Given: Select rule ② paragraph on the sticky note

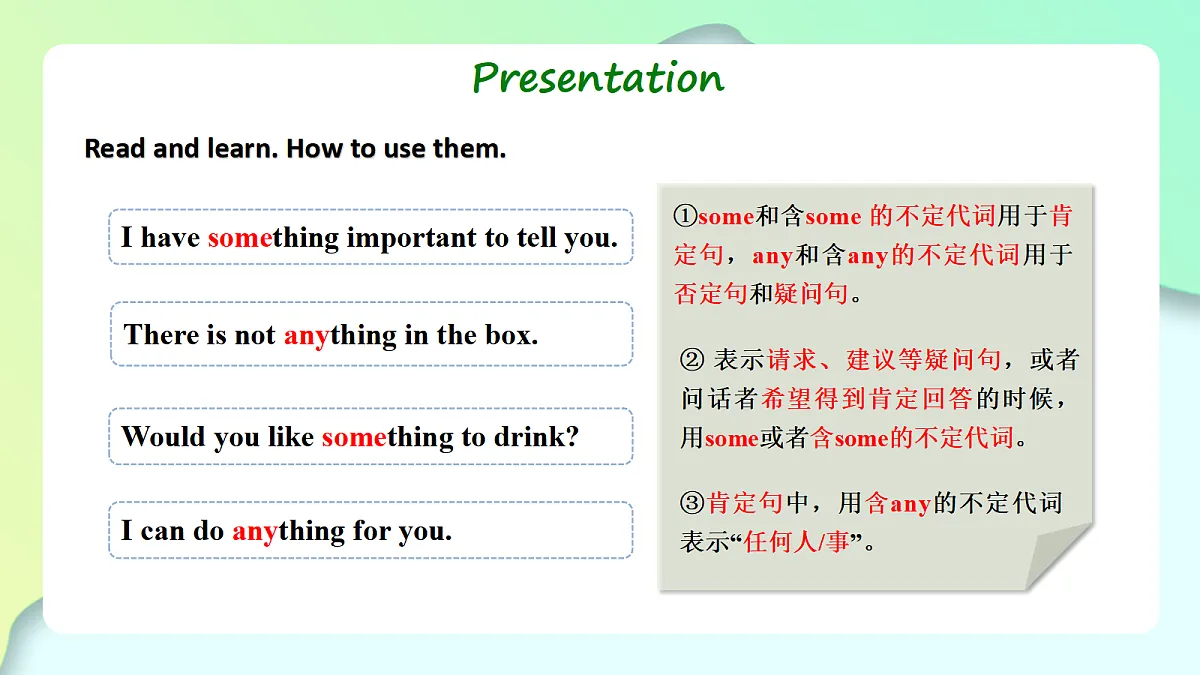Looking at the screenshot, I should [x=880, y=399].
